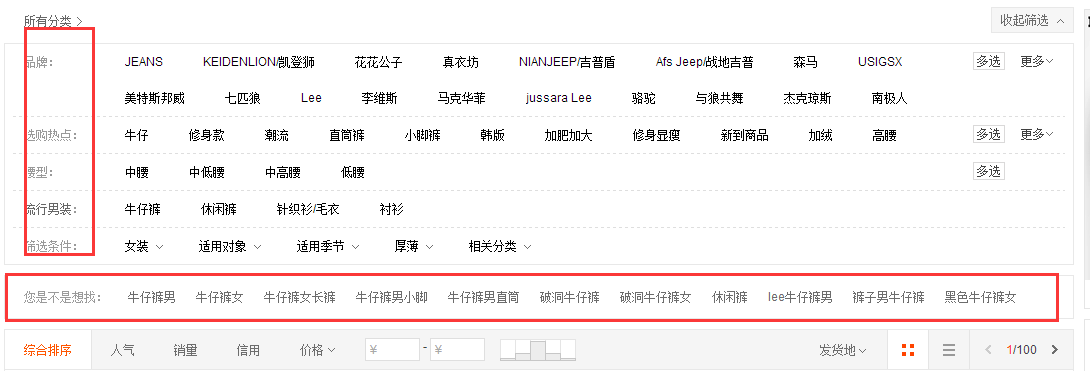The height and width of the screenshot is (371, 1090).
Task: Open the 厚薄 filter dropdown
Action: 414,246
